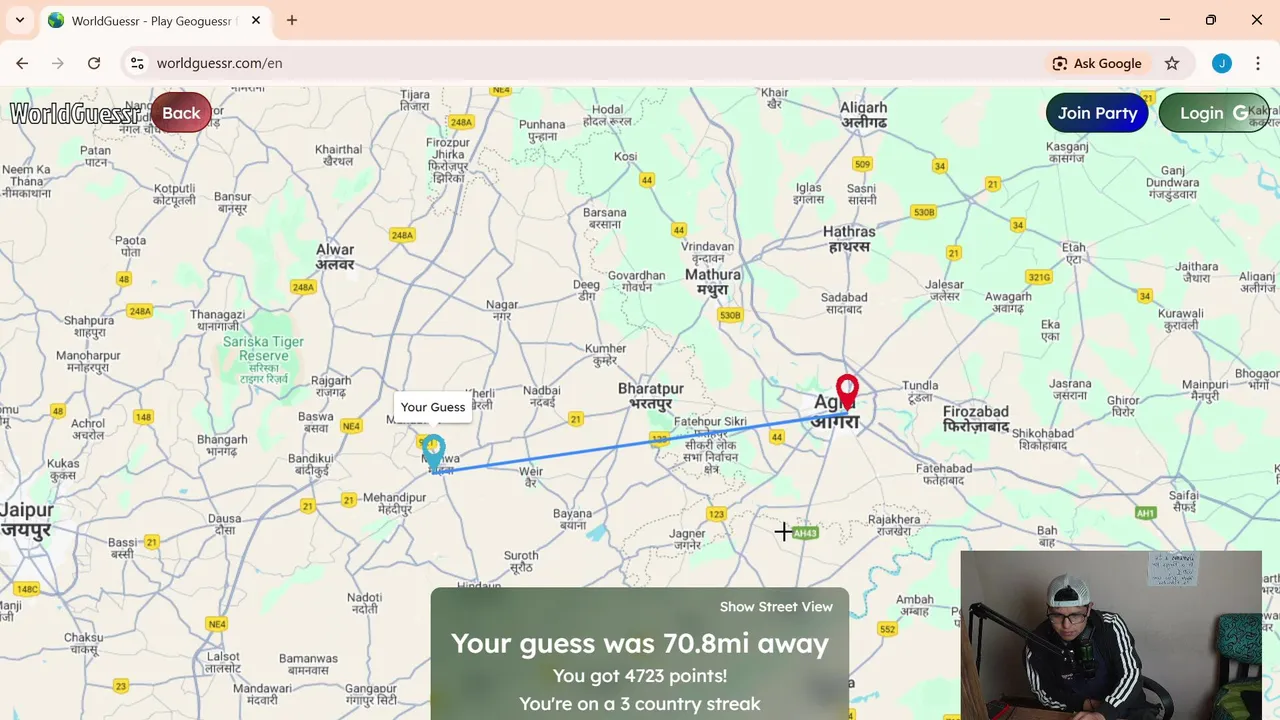The image size is (1280, 720).
Task: Click Show Street View link
Action: (776, 607)
